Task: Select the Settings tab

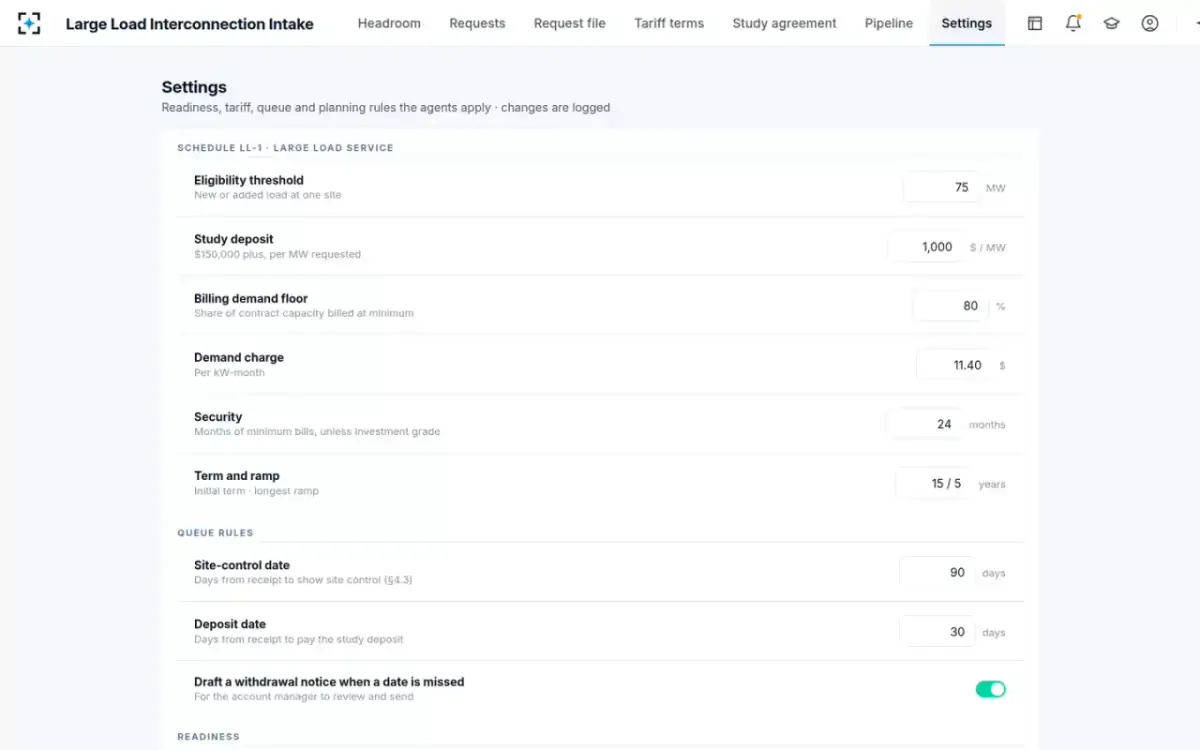Action: coord(967,23)
